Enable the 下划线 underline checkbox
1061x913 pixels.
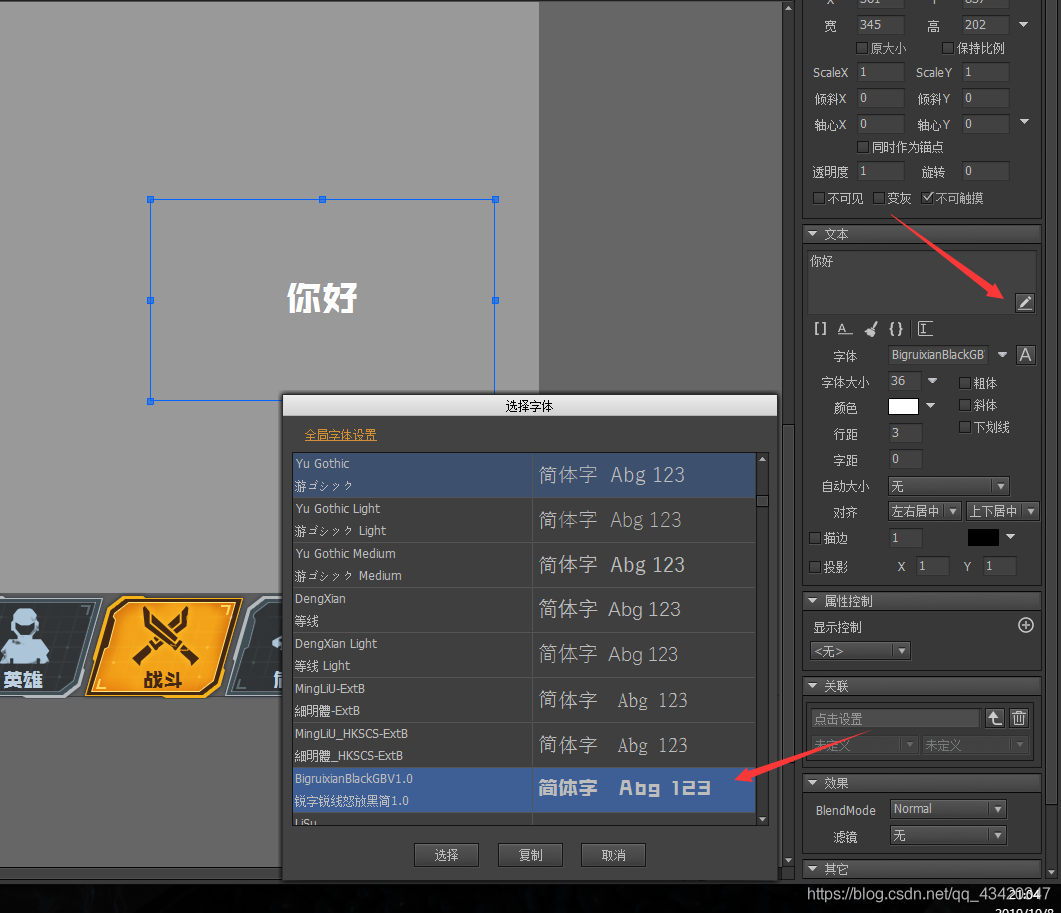click(x=965, y=427)
